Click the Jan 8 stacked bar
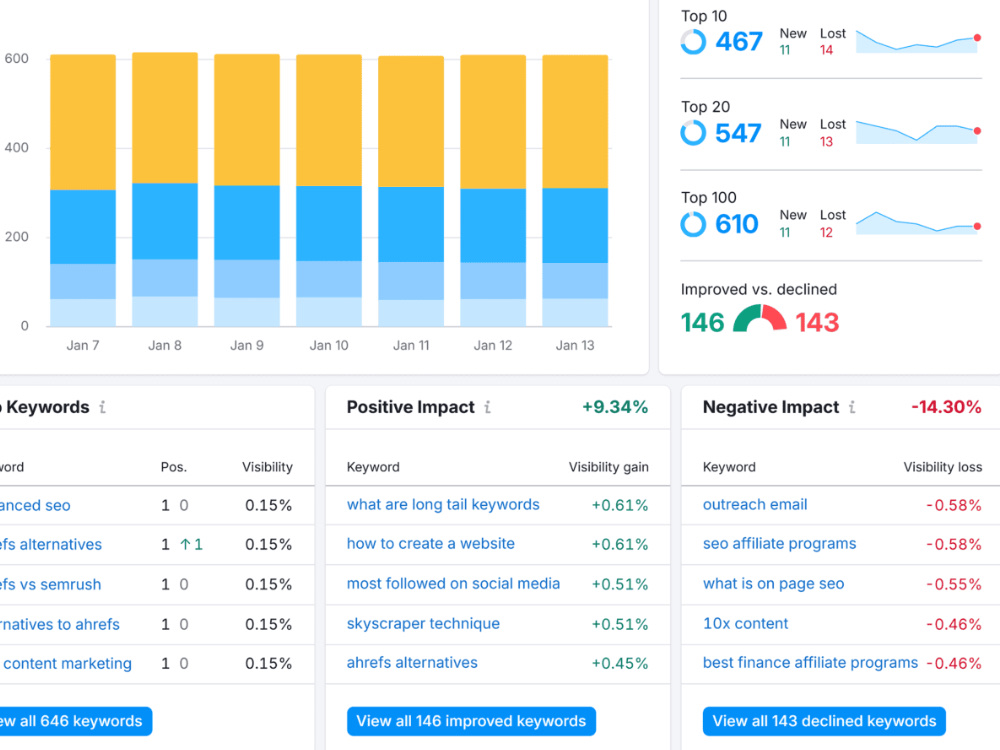The width and height of the screenshot is (1000, 750). (x=165, y=189)
